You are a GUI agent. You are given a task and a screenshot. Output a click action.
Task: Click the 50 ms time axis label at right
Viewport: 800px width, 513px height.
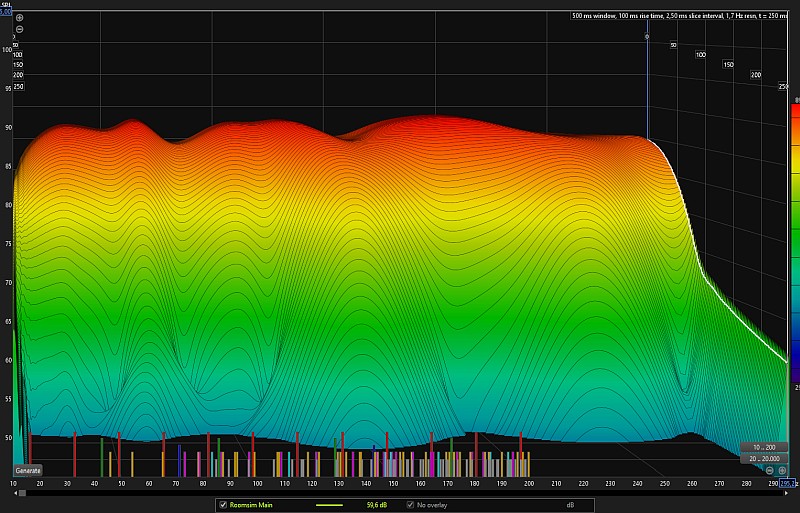(673, 45)
